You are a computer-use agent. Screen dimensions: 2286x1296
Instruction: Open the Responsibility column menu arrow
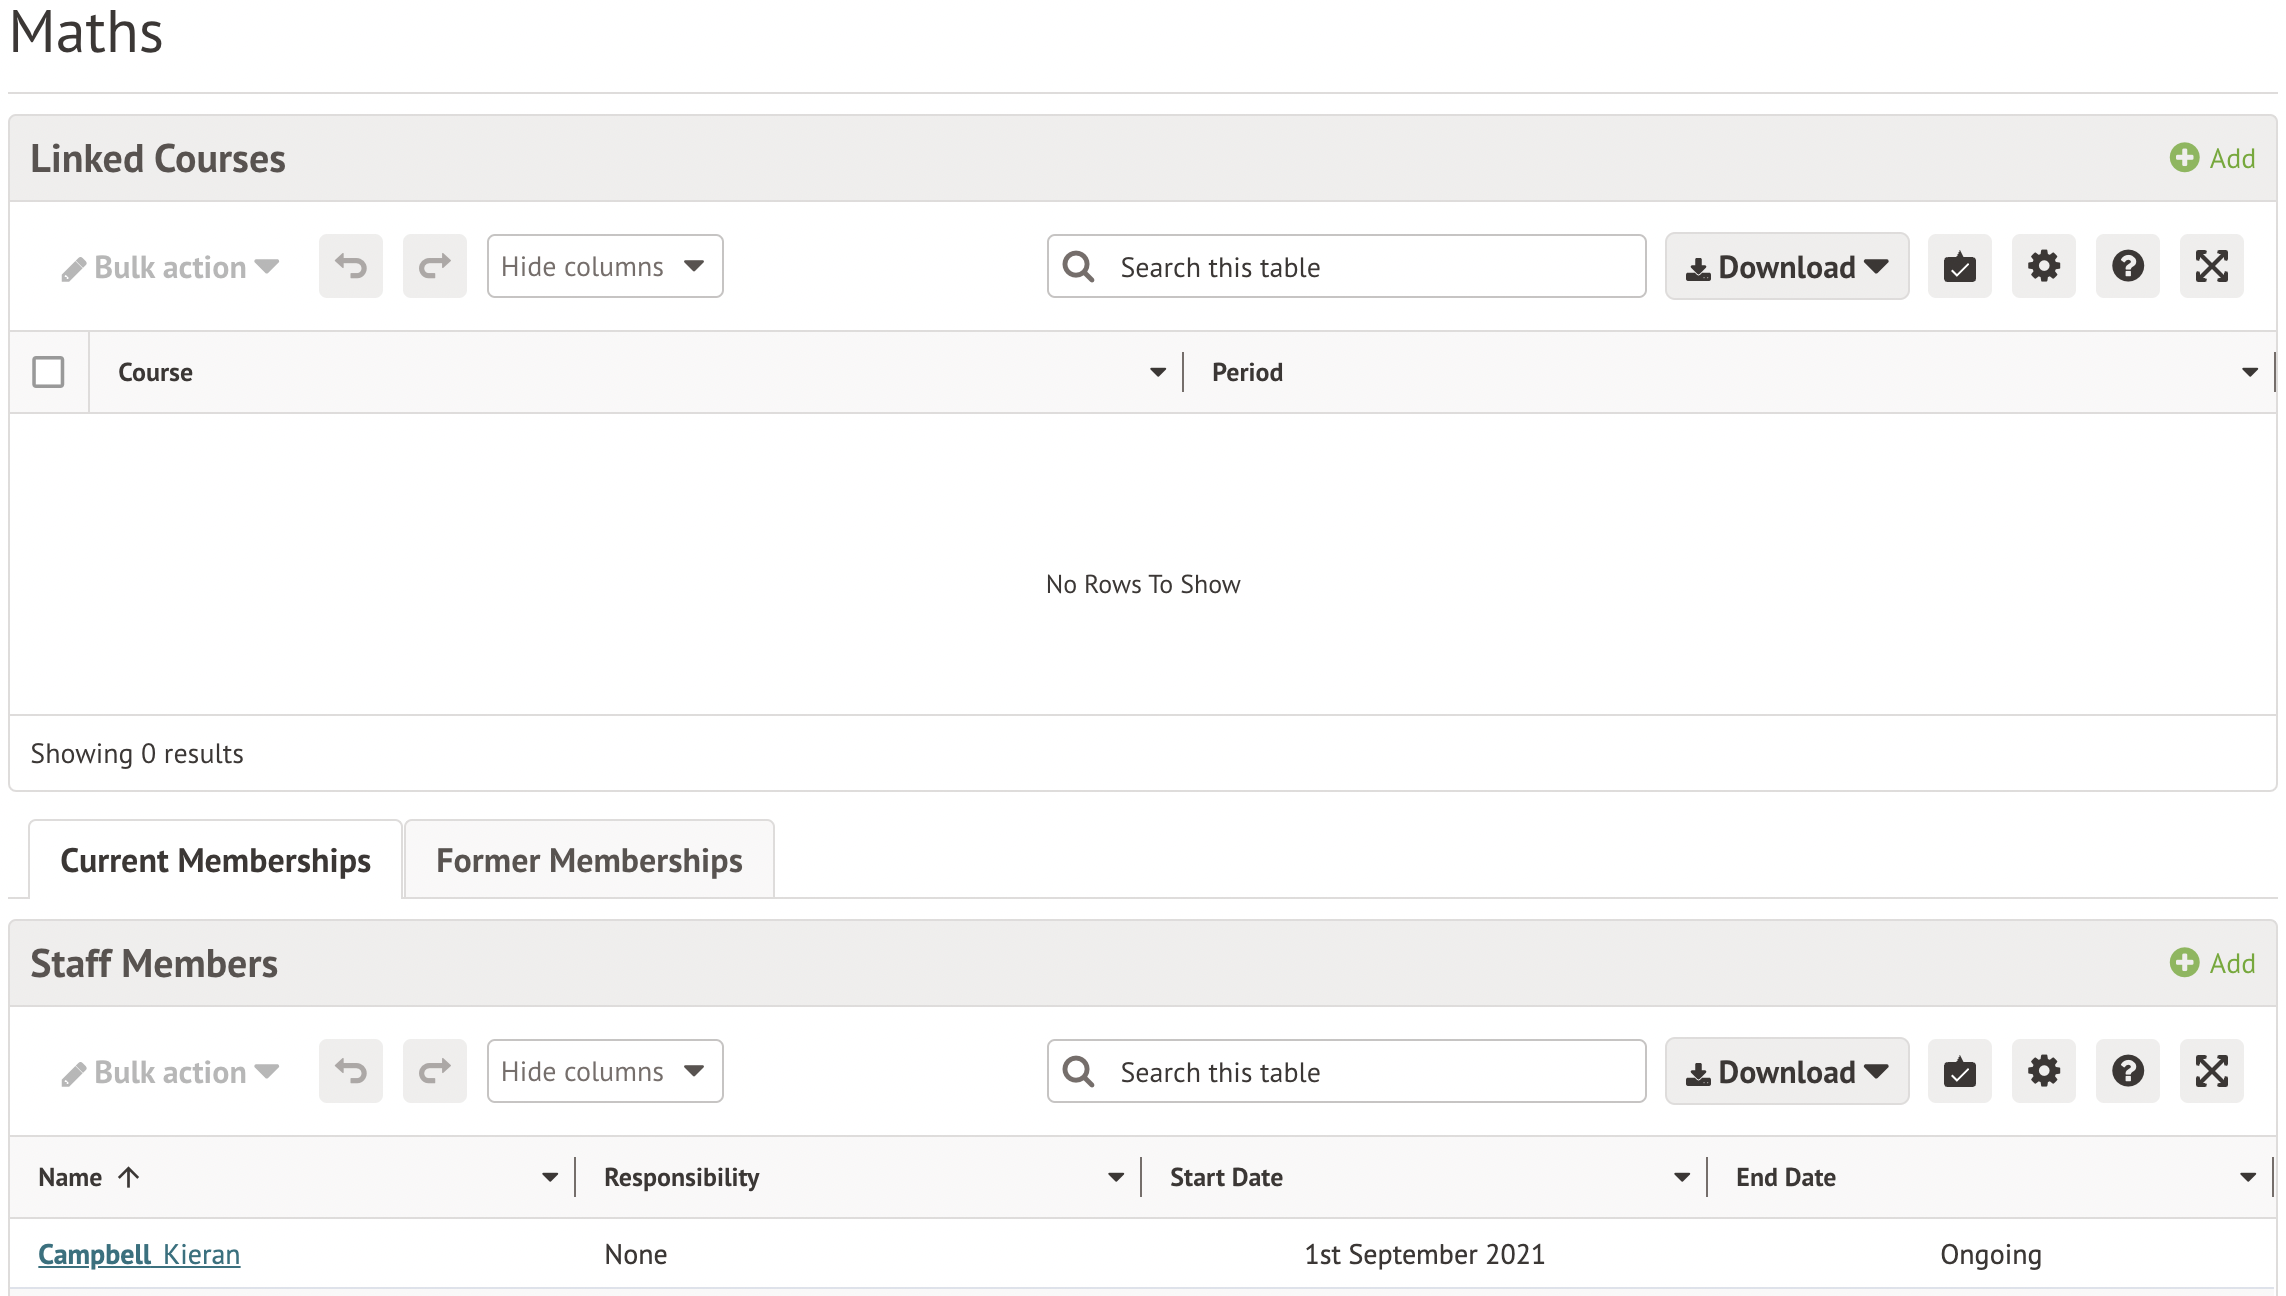(x=1115, y=1177)
